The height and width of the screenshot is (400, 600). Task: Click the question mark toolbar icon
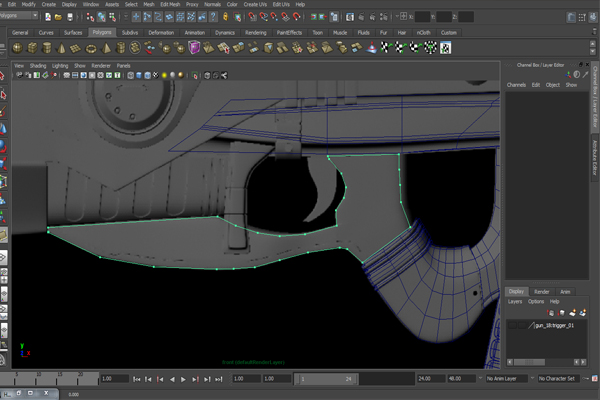pos(213,17)
